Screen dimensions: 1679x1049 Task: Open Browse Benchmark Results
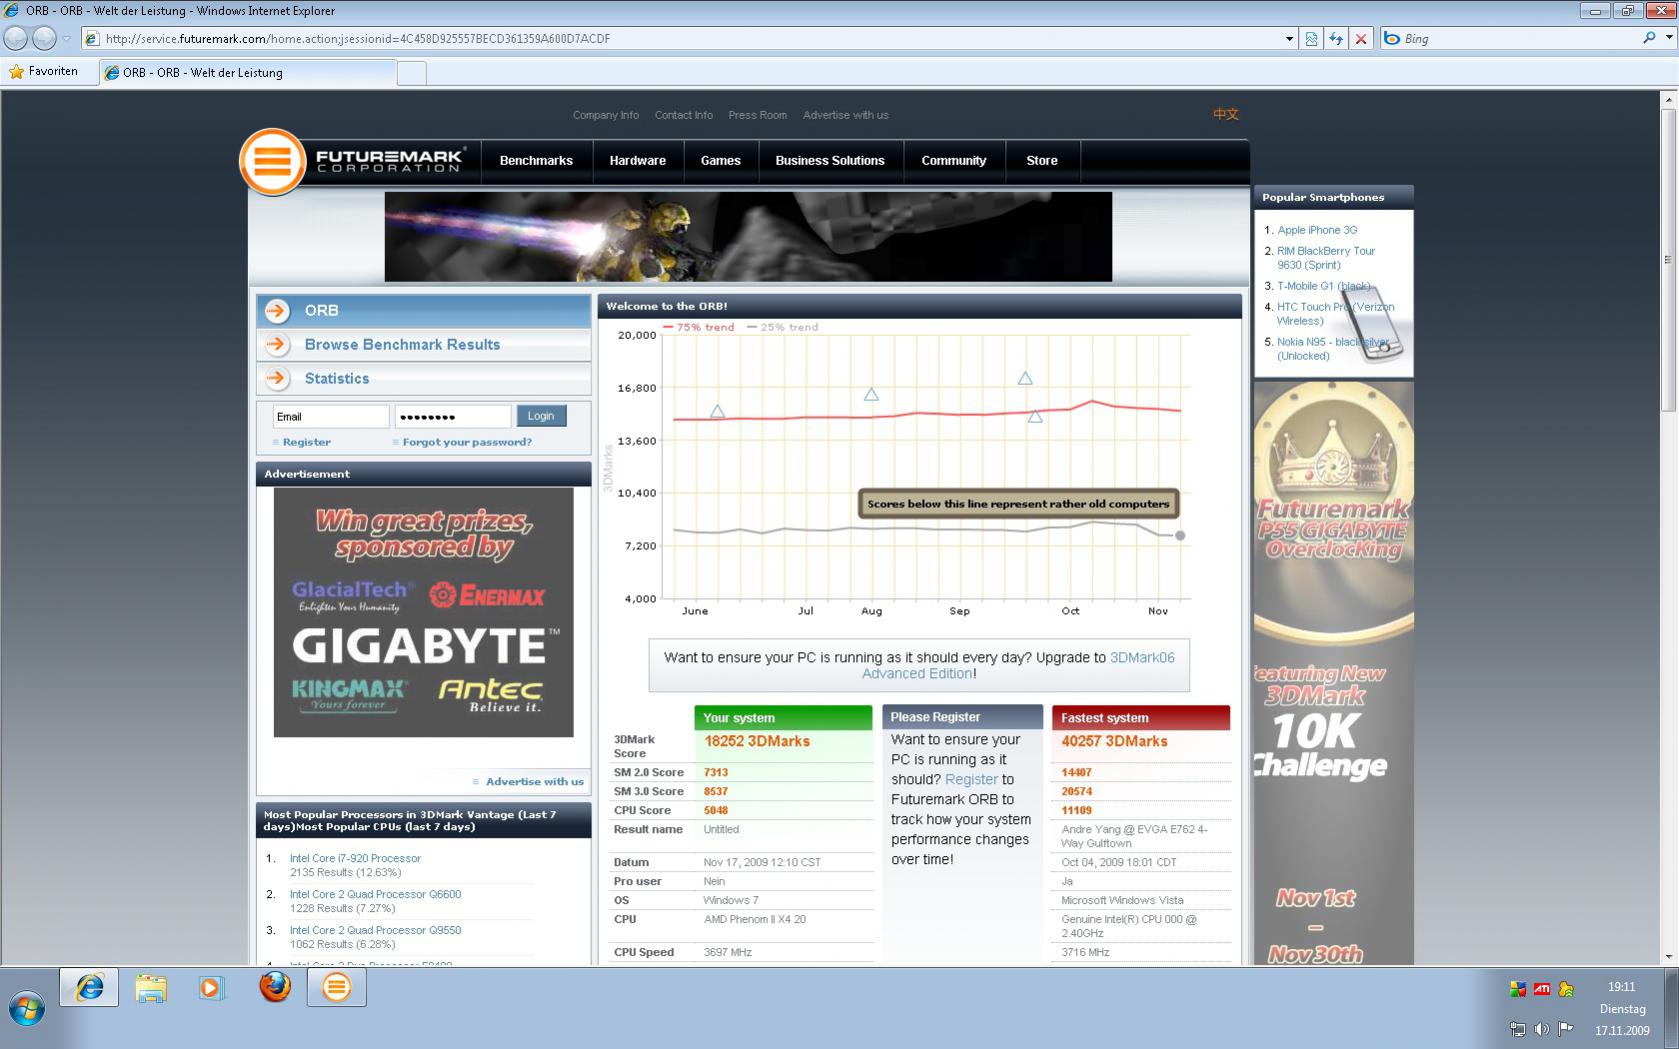[402, 345]
